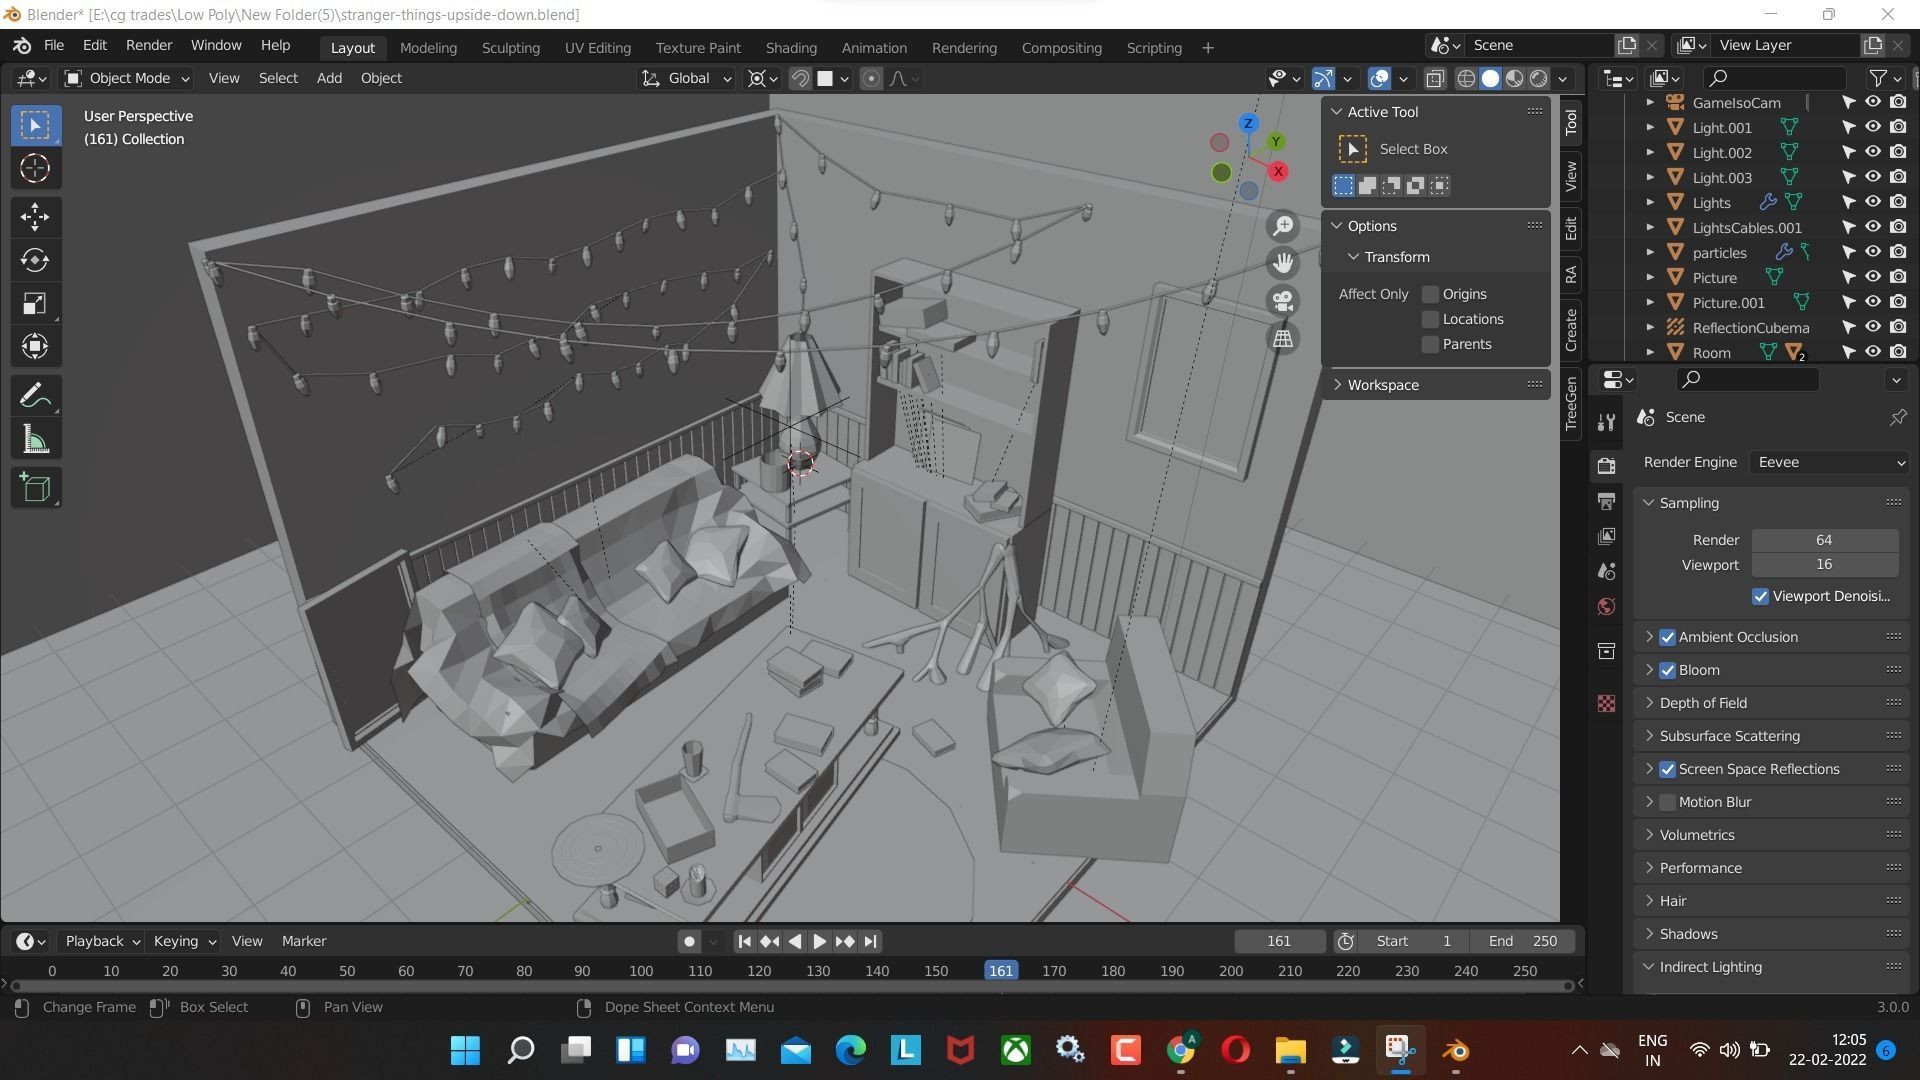Open the World properties tab icon
1920x1080 pixels.
coord(1607,607)
